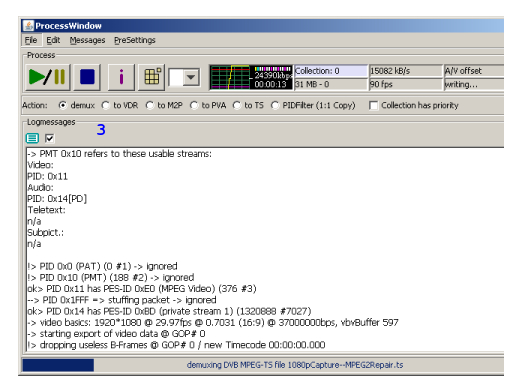The width and height of the screenshot is (516, 382).
Task: Click the Teletext: log line
Action: coord(46,210)
